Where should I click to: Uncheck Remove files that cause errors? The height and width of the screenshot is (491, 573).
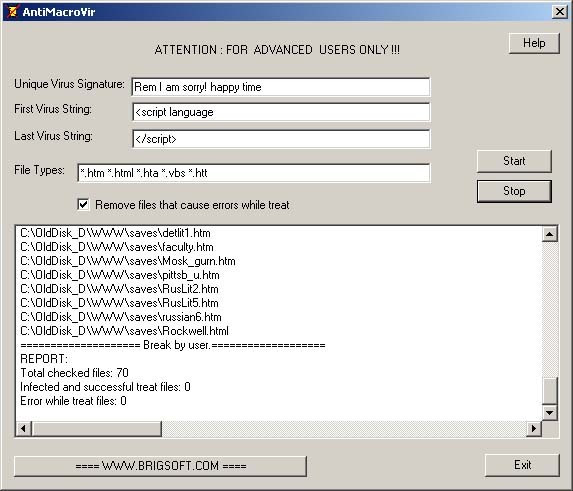(x=83, y=204)
